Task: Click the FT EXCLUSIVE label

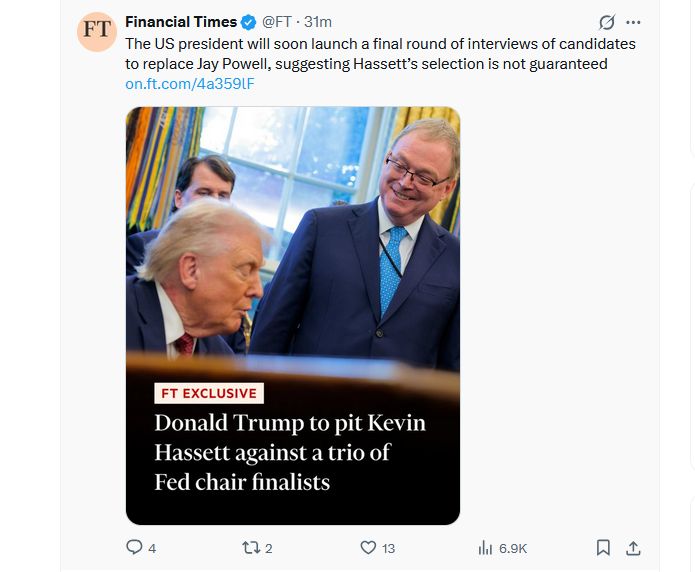Action: tap(208, 393)
